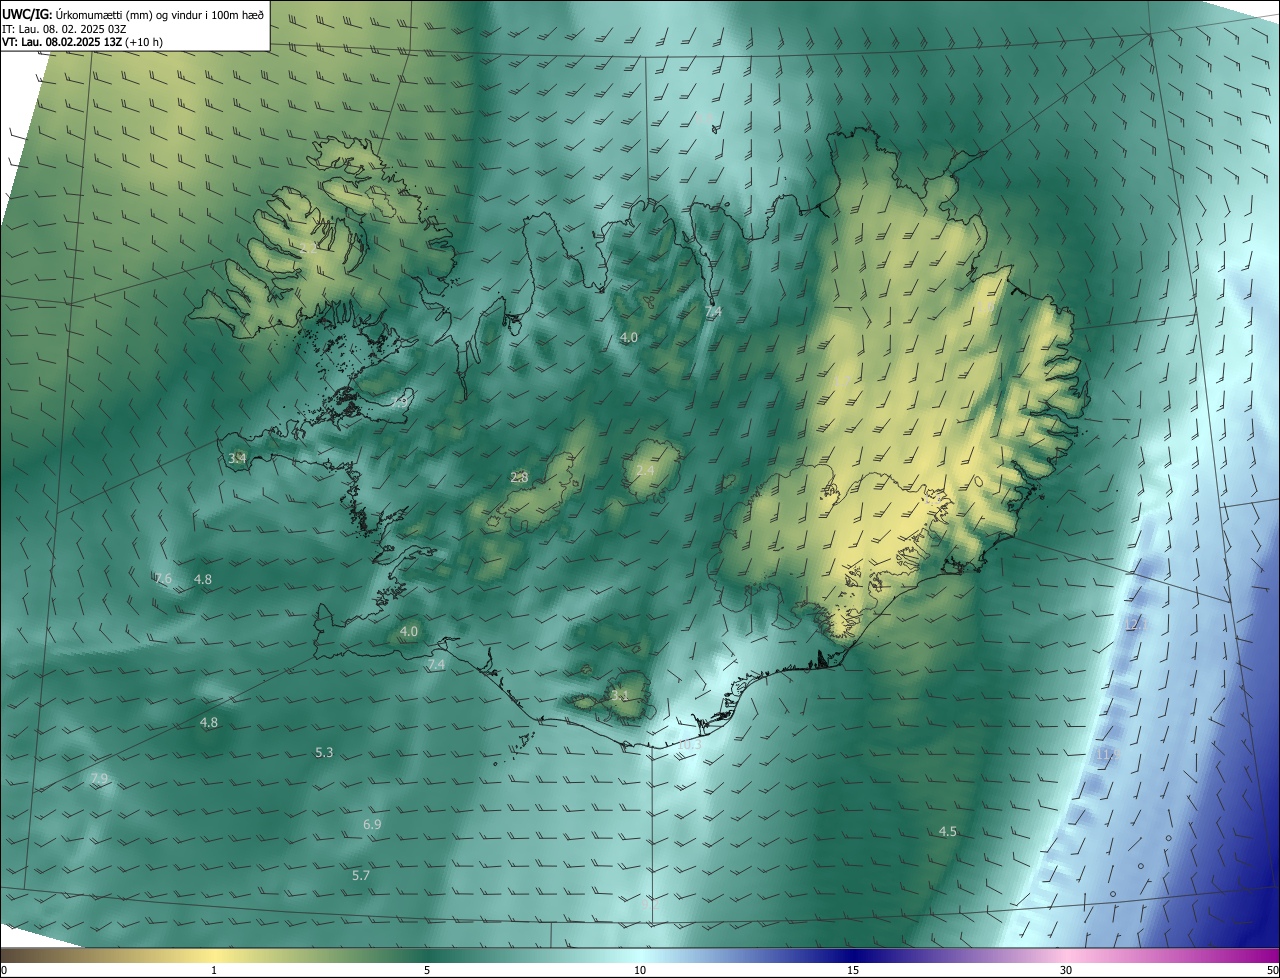The image size is (1280, 978).
Task: Click the '2.8' value label on the map
Action: (519, 477)
